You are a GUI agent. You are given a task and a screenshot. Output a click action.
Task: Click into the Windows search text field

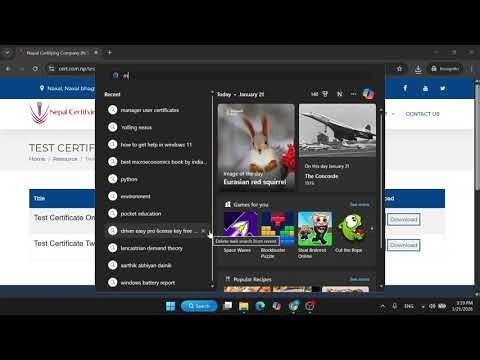coord(240,76)
